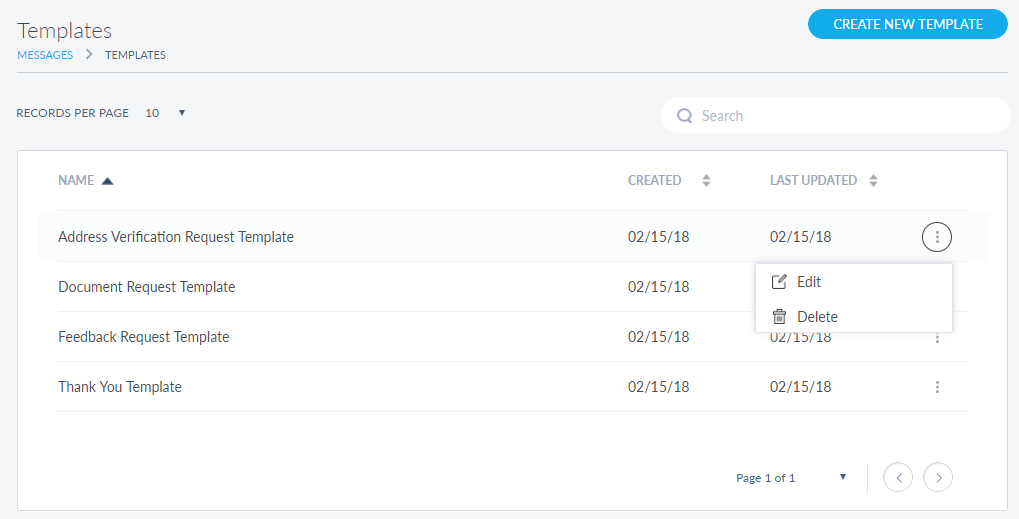Screen dimensions: 1019x519
Task: Open the Thank You Template three-dot menu
Action: click(937, 387)
